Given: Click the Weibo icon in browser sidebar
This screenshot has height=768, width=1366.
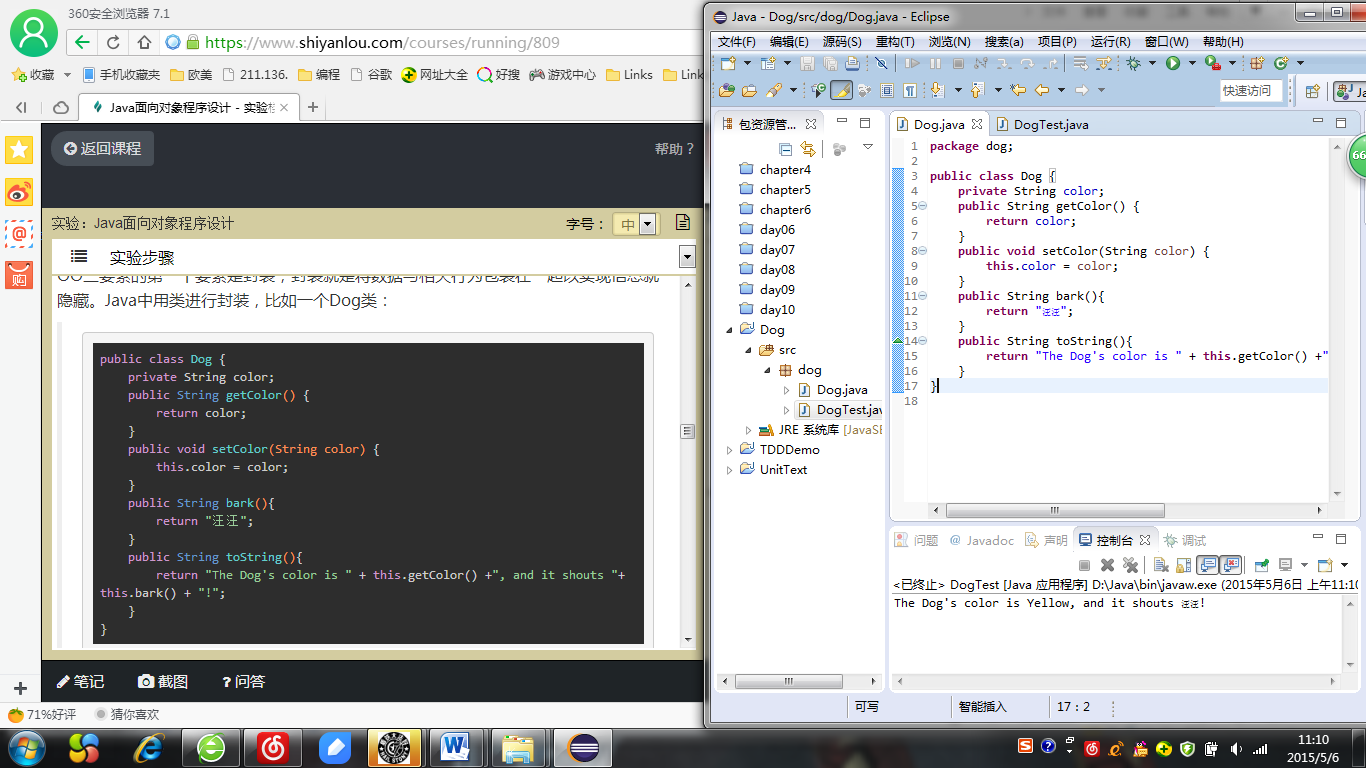Looking at the screenshot, I should (19, 192).
